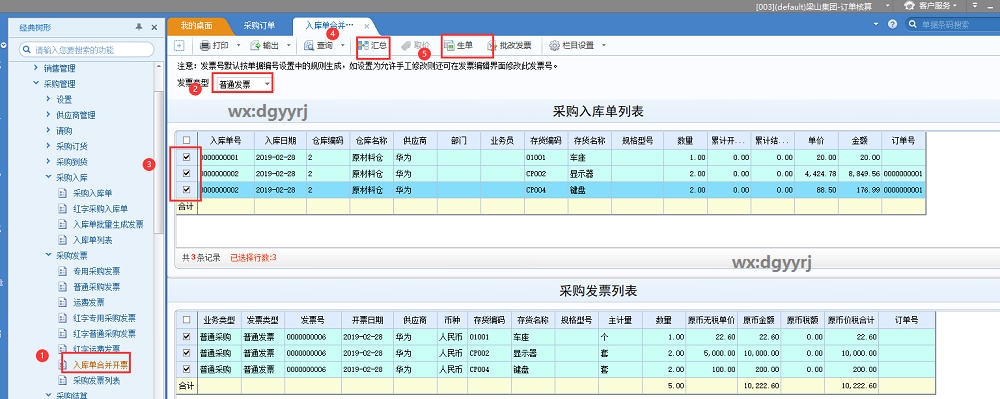Open the dropdown arrow next to 输出
The image size is (1000, 399).
pos(288,46)
